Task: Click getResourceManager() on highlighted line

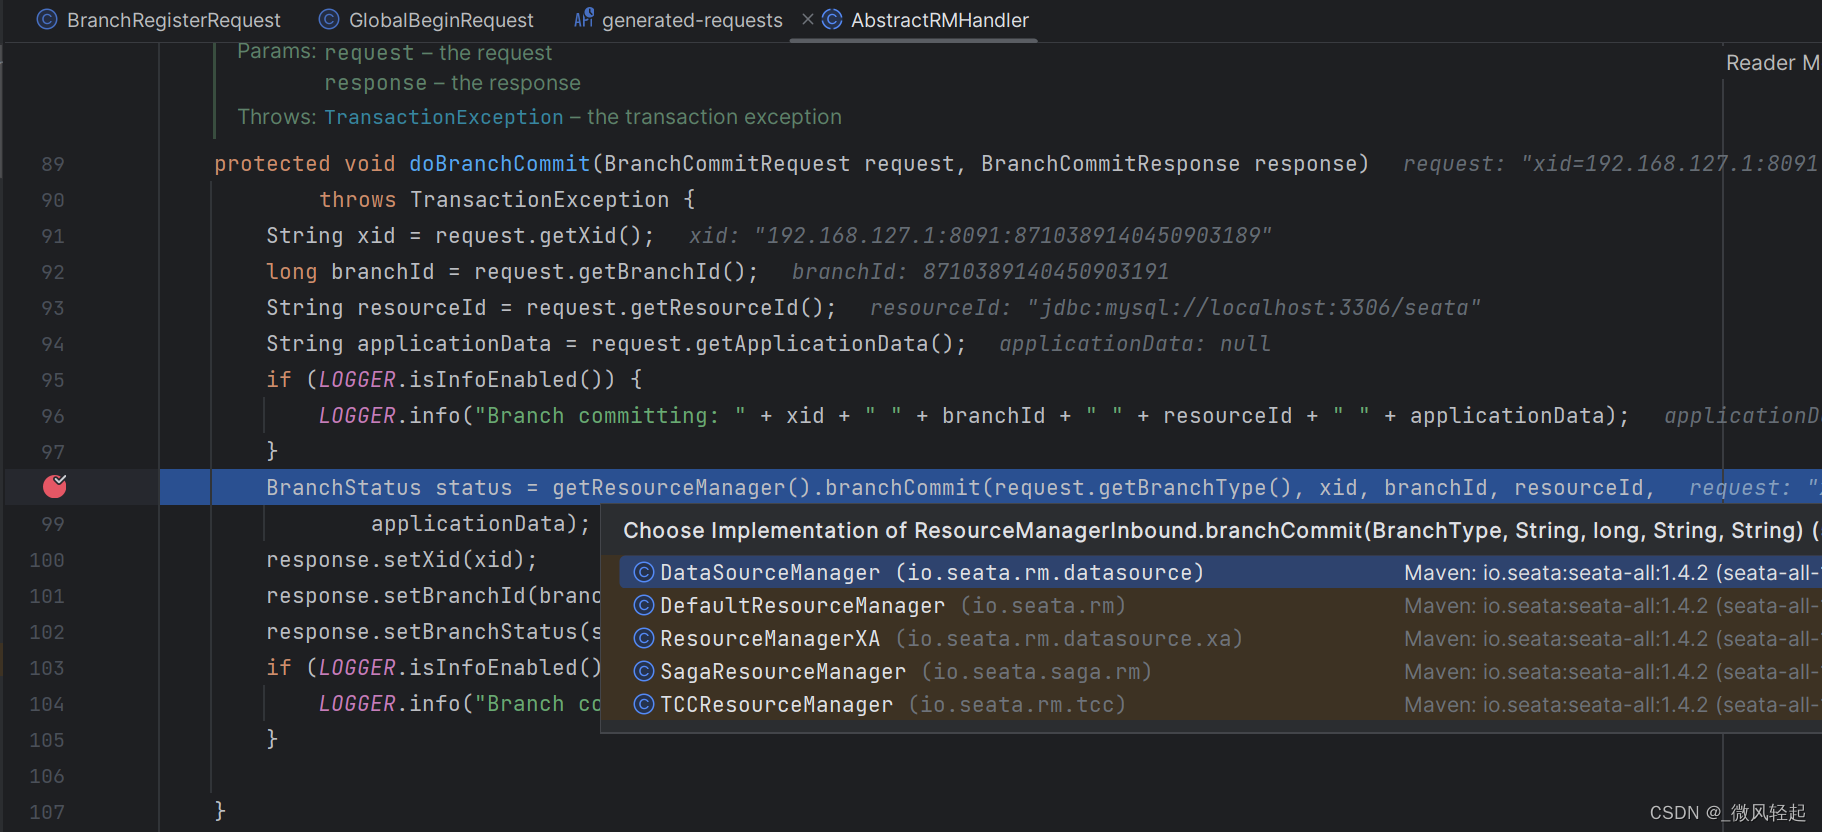Action: 681,488
